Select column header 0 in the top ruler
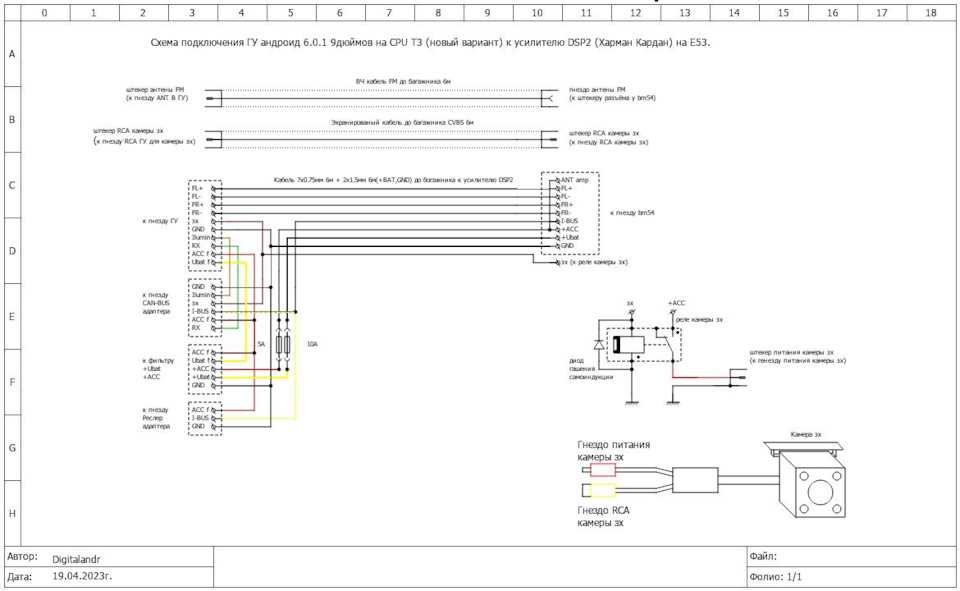Screen dimensions: 960x591 (44, 12)
